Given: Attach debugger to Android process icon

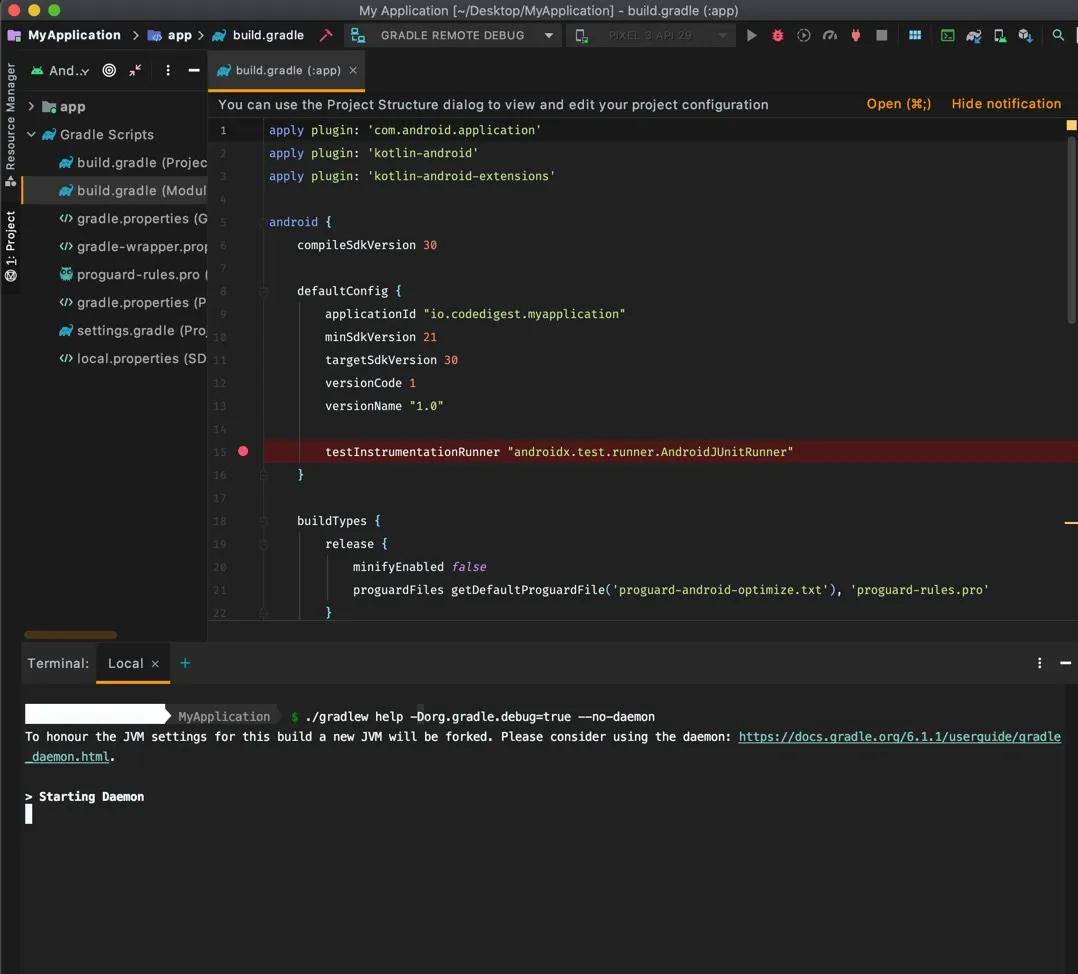Looking at the screenshot, I should (x=855, y=35).
